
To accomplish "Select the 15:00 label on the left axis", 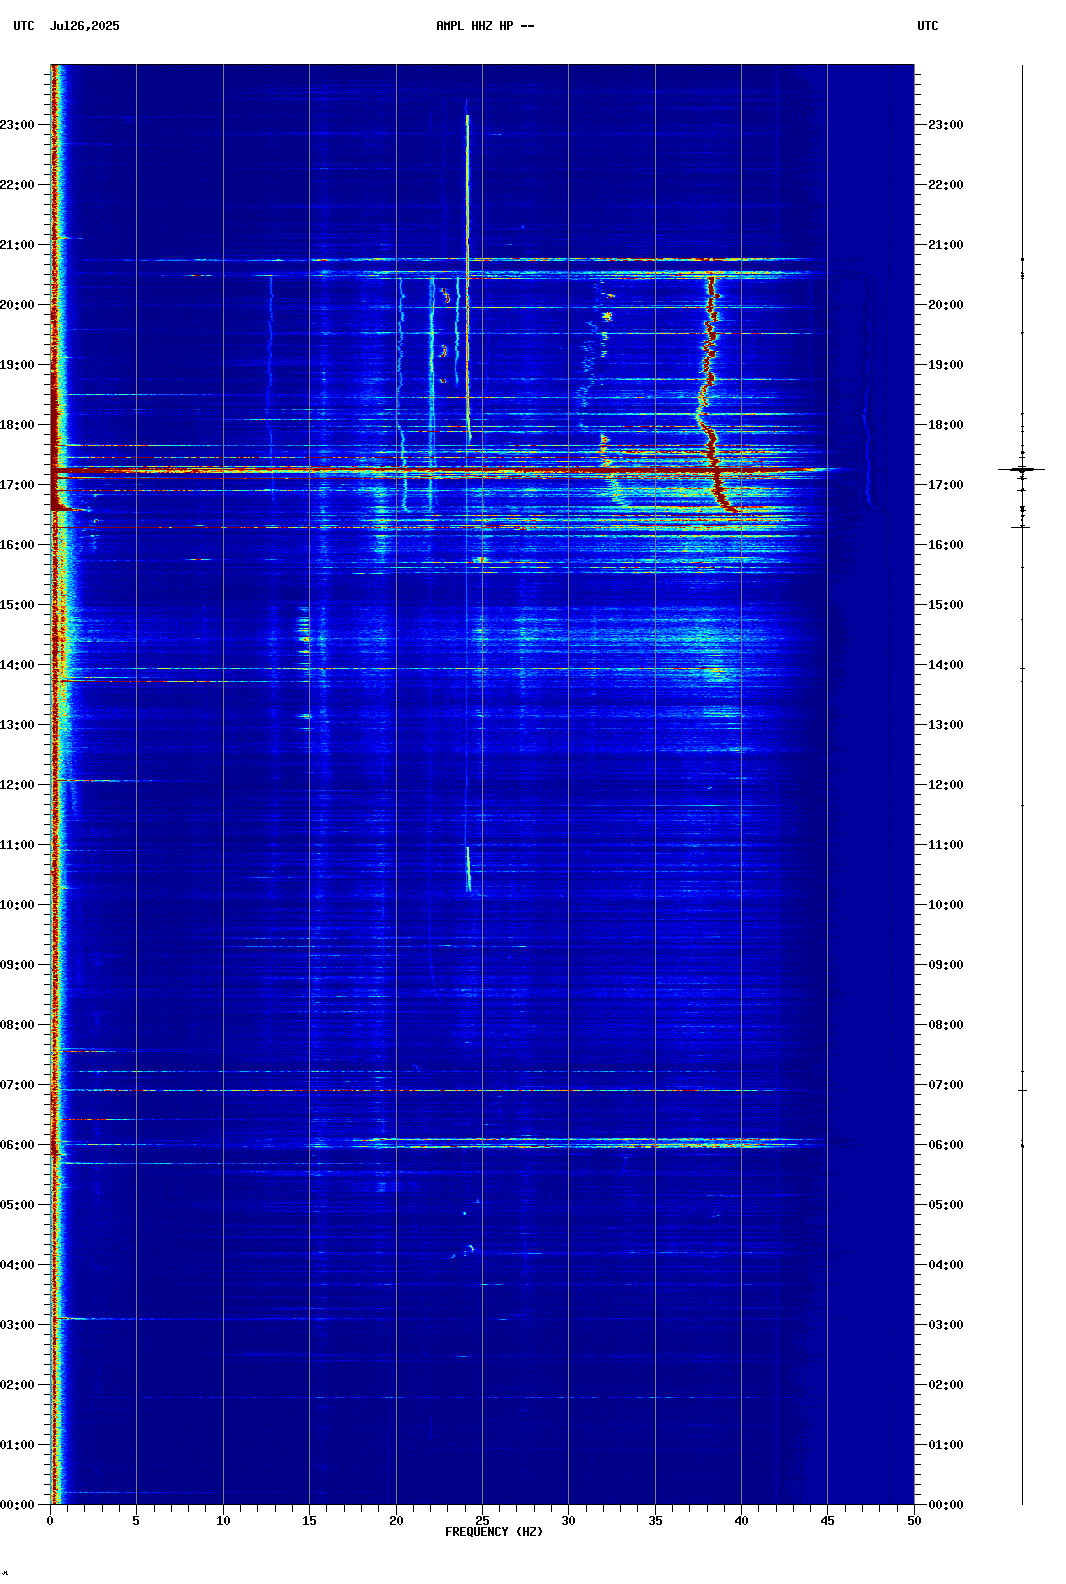I will (x=17, y=605).
